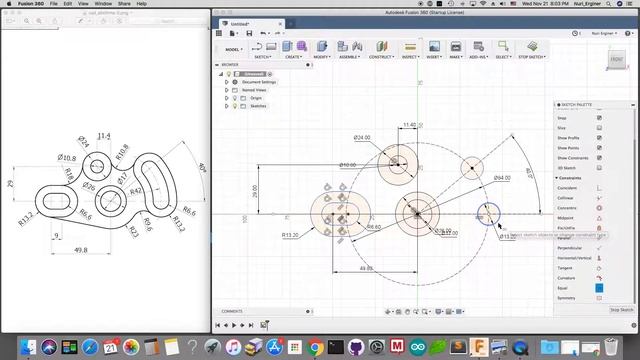Collapse the root component tree node
Viewport: 640px width, 360px height.
[x=221, y=74]
